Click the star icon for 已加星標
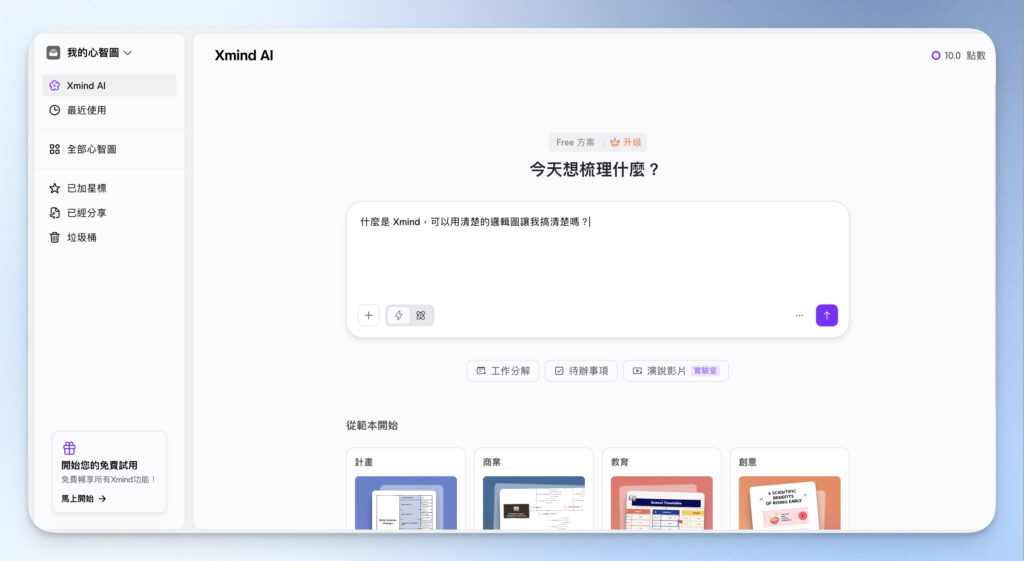The image size is (1024, 561). 55,188
